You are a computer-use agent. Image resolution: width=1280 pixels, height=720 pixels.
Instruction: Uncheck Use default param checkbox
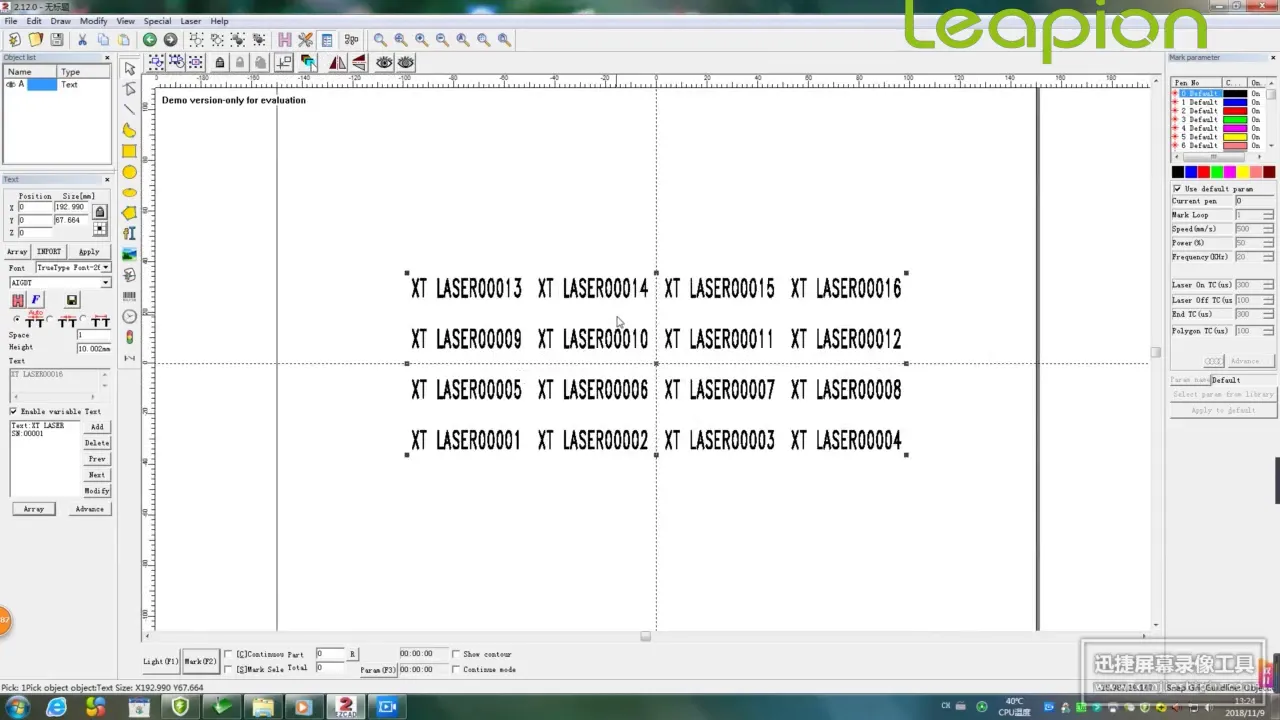click(1177, 188)
